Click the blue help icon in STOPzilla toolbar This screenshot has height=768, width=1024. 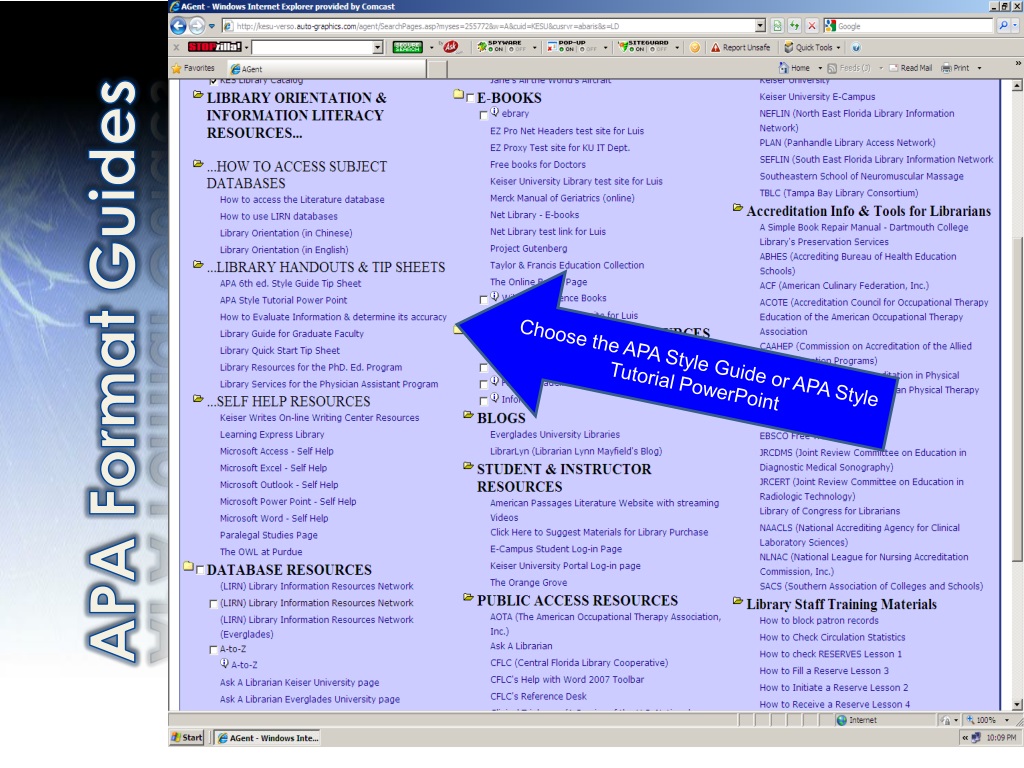(x=856, y=48)
